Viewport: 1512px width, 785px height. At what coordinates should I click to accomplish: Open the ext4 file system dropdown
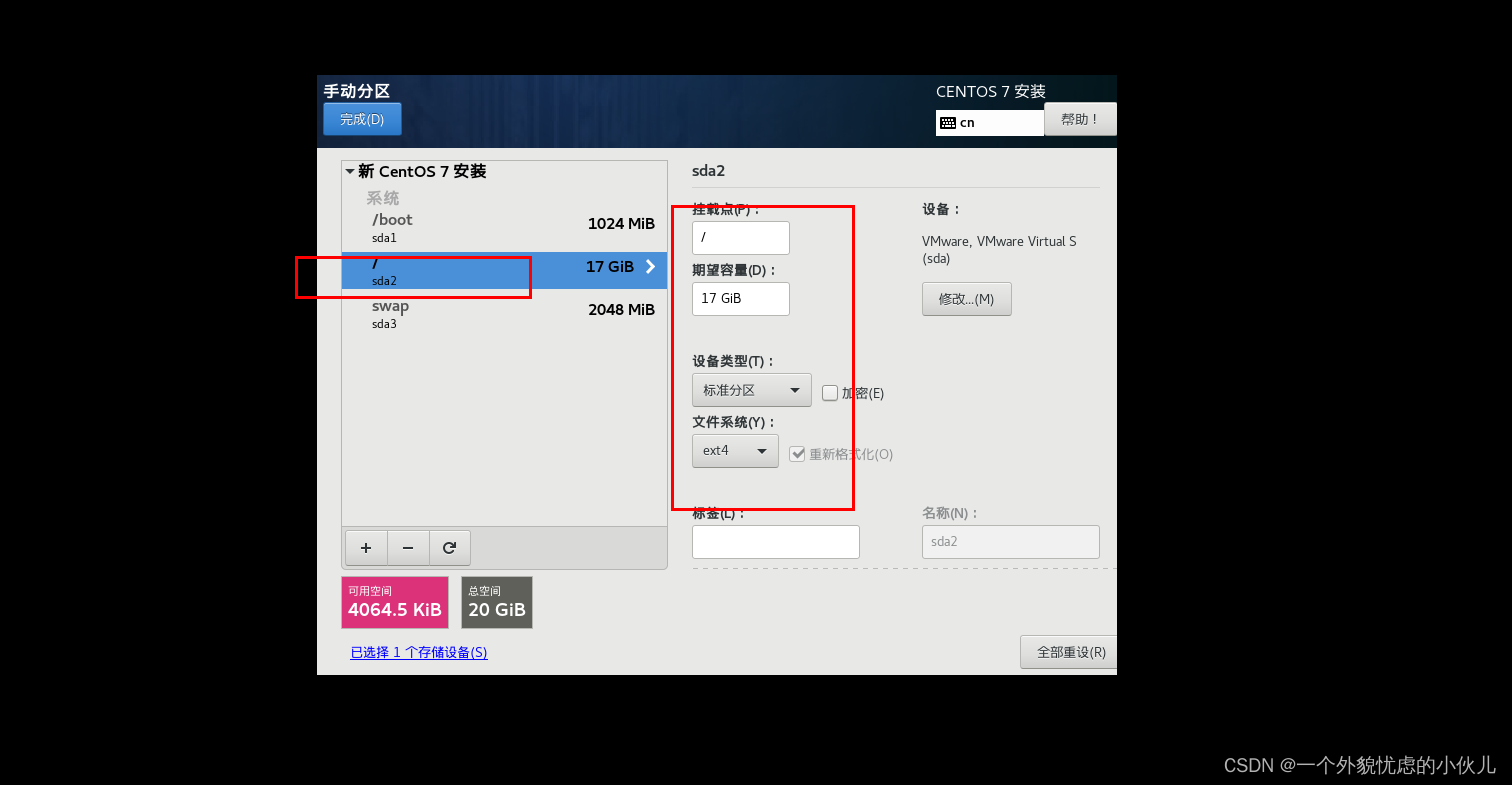tap(735, 451)
